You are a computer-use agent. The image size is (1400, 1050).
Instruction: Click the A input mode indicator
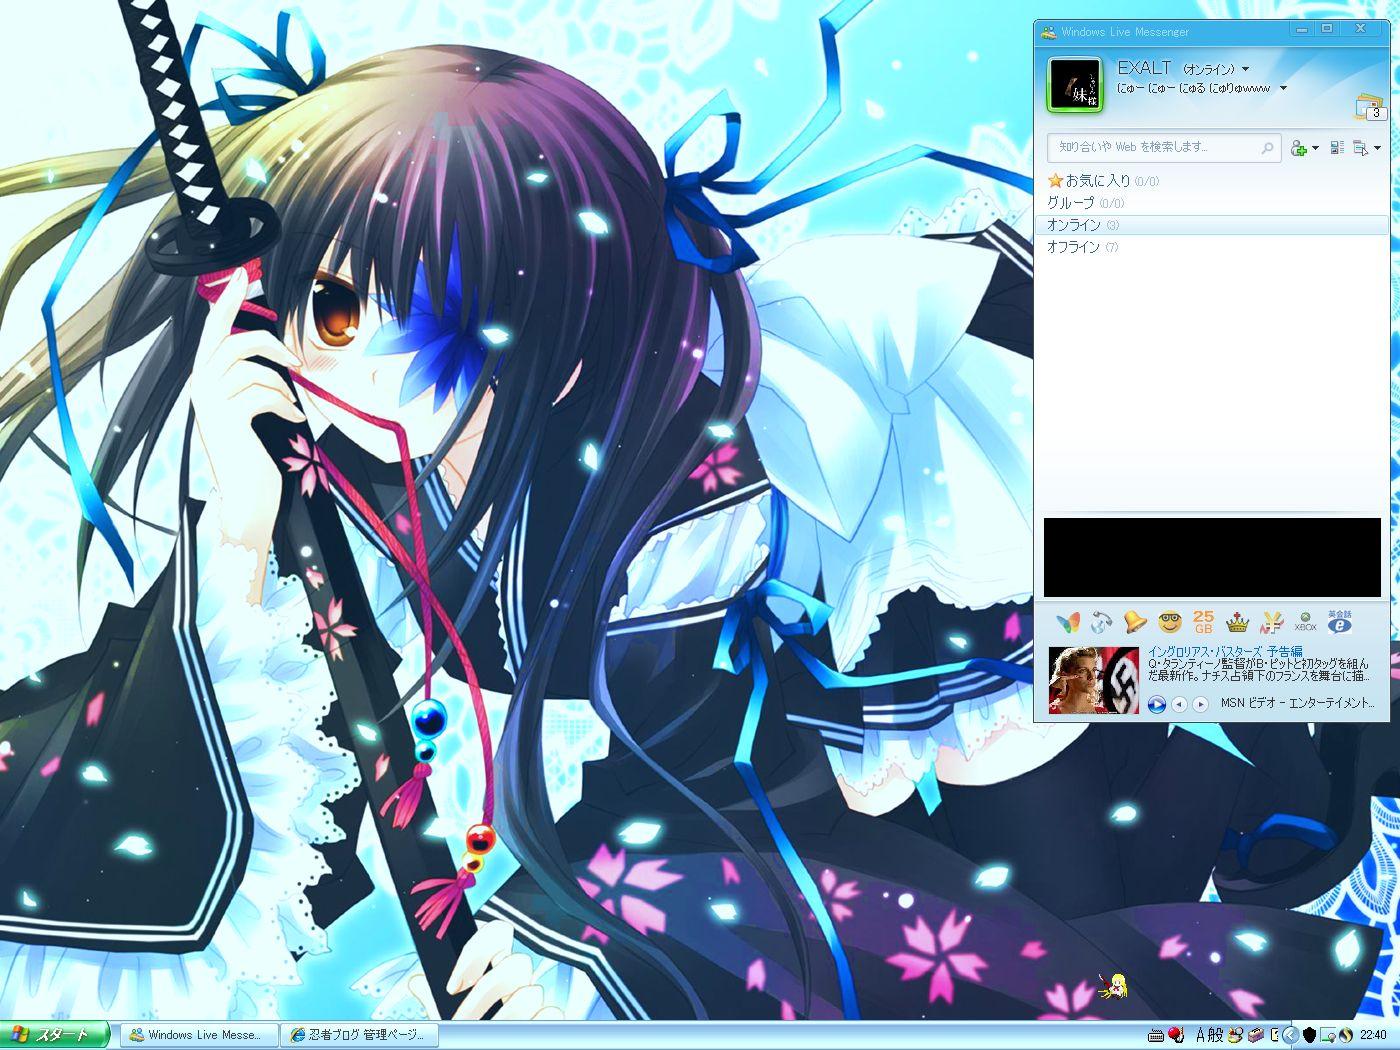tap(1200, 1035)
